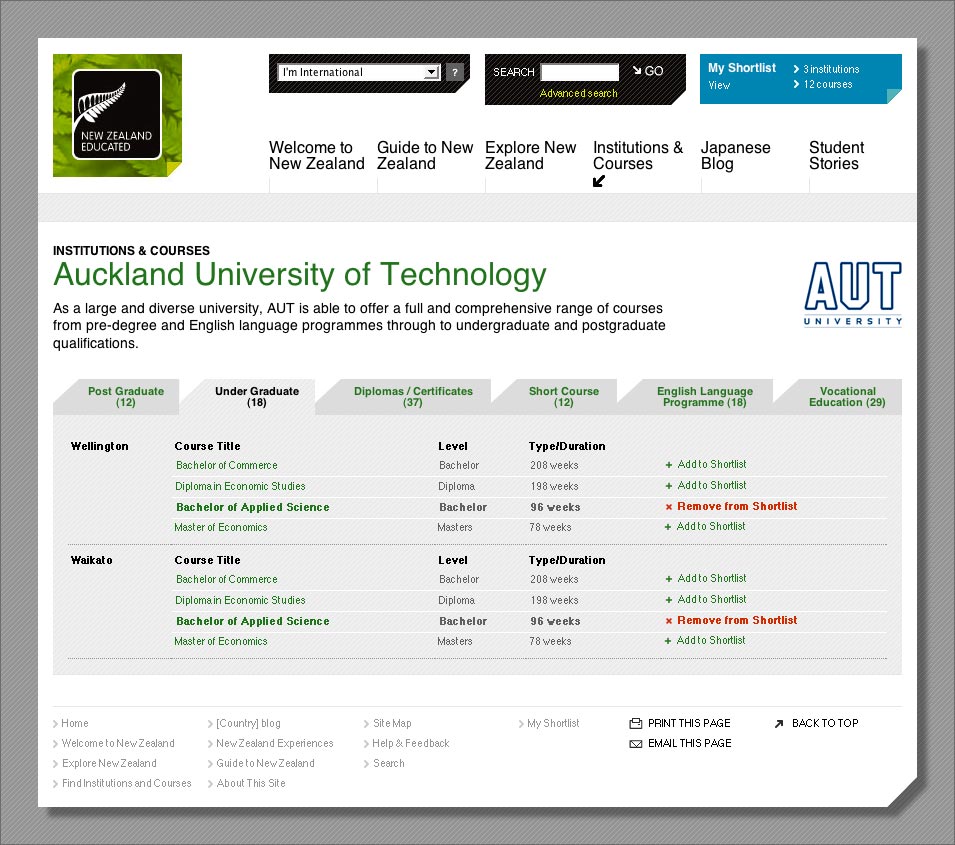955x845 pixels.
Task: Click the plus icon on Waikato Bachelor of Commerce
Action: (x=669, y=579)
